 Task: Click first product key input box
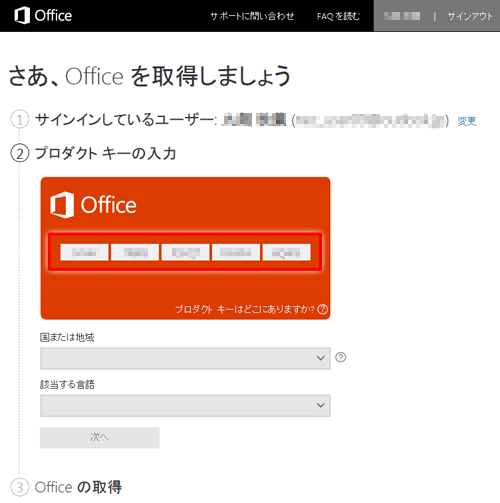click(x=84, y=252)
